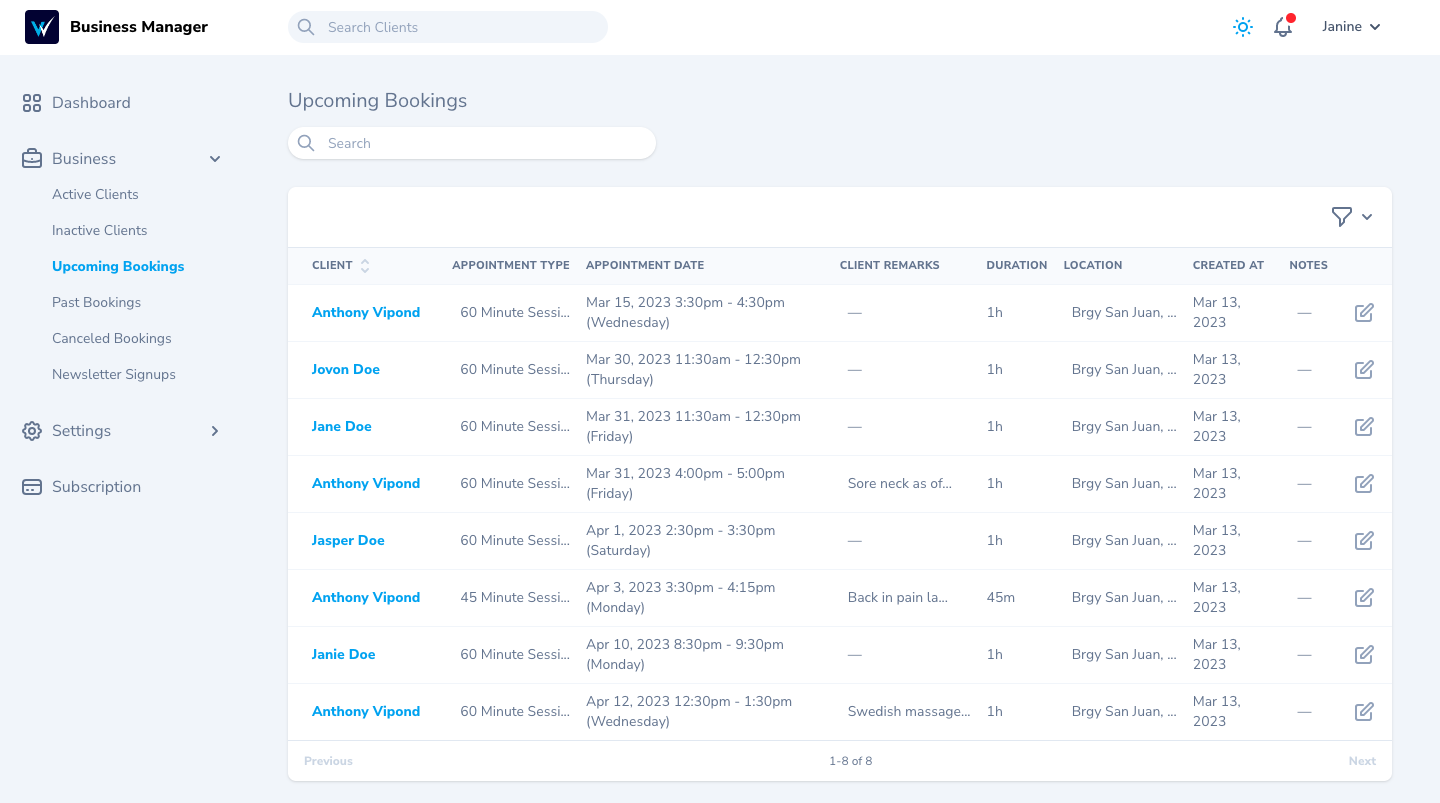
Task: Click edit icon for Jasper Doe's booking
Action: click(x=1364, y=541)
